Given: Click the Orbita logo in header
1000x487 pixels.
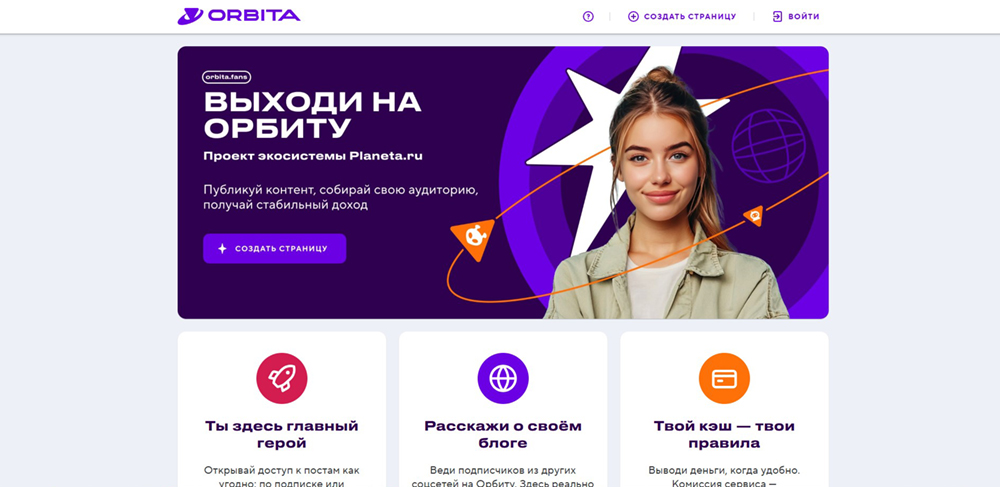Looking at the screenshot, I should 239,16.
